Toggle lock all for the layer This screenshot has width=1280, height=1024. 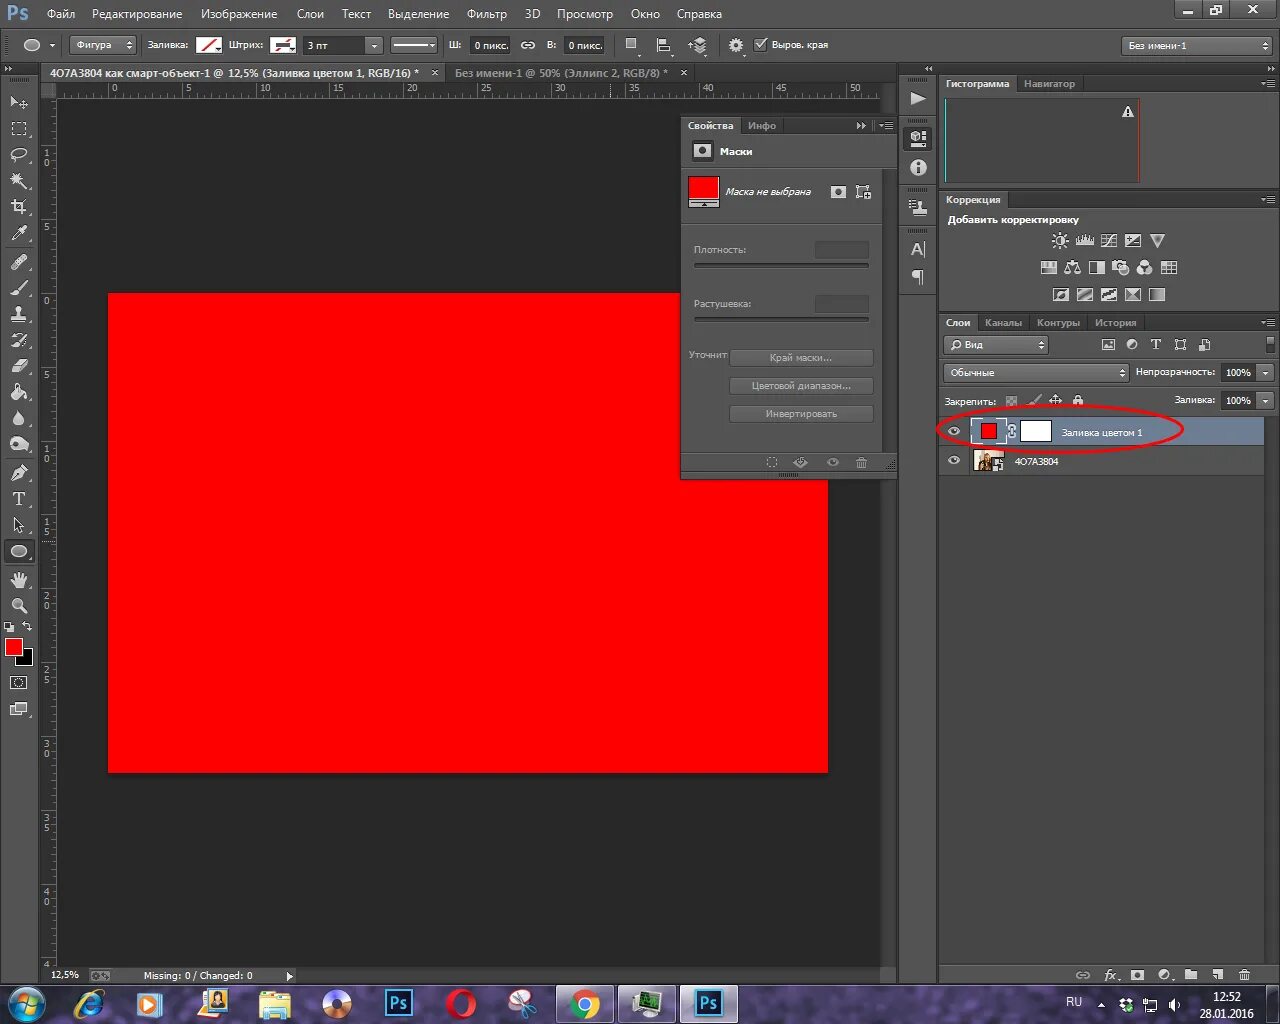point(1078,400)
